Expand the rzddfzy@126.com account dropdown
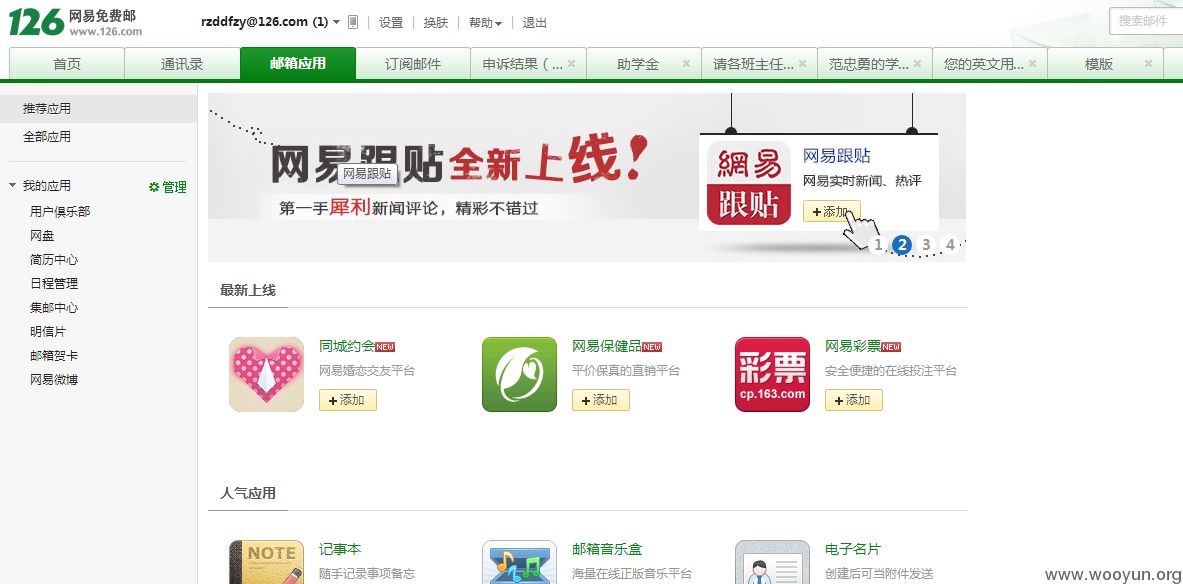 point(336,23)
